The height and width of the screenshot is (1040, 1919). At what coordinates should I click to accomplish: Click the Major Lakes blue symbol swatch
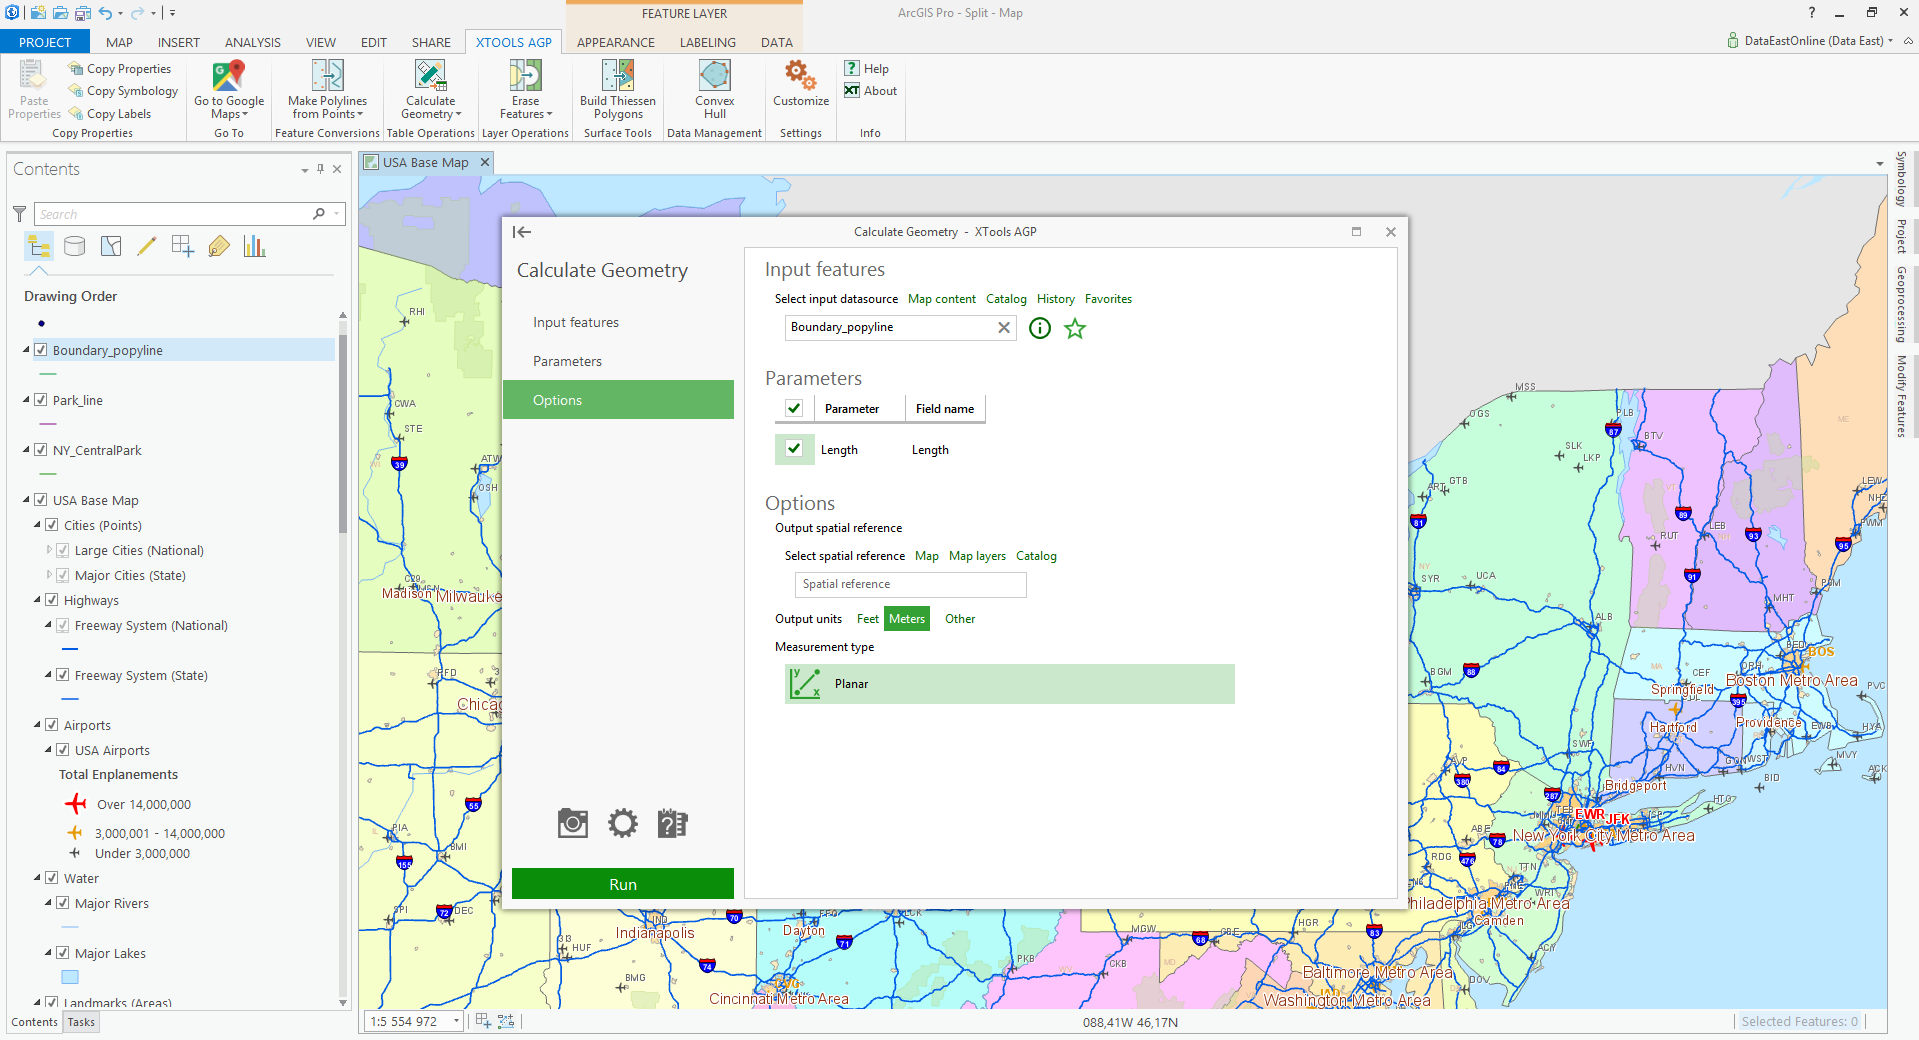click(x=70, y=977)
